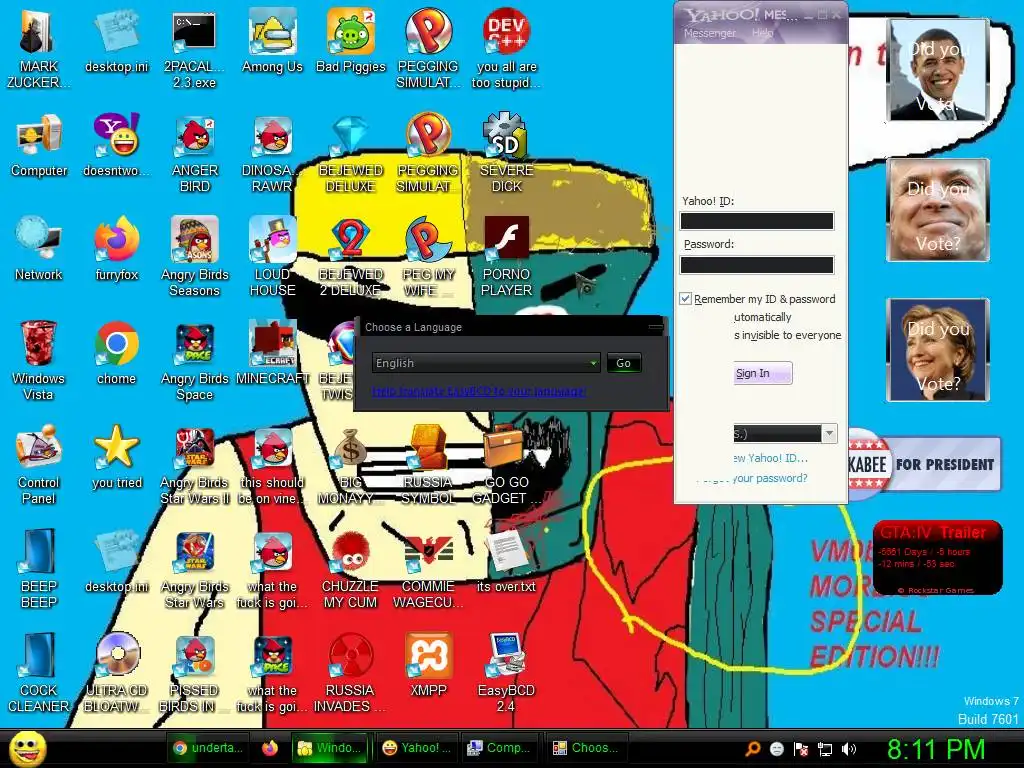Open the Control Panel desktop icon

39,464
